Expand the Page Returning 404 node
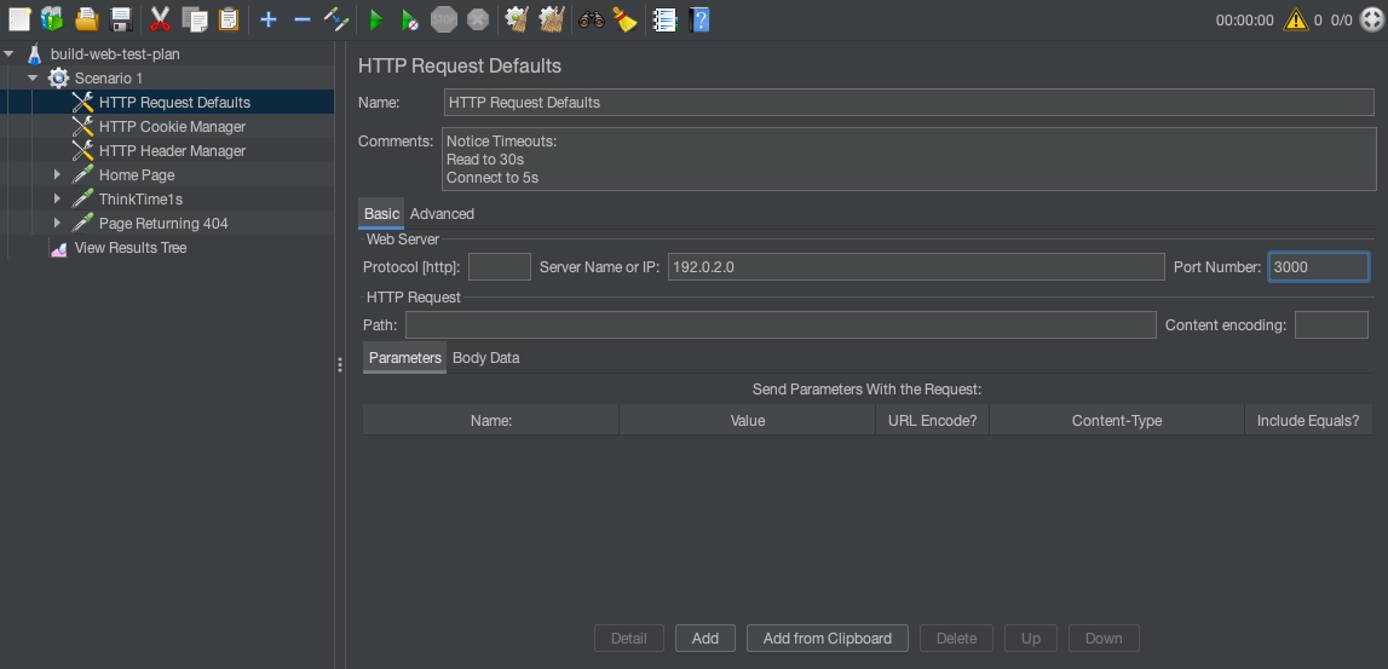Screen dimensions: 1388x669 pyautogui.click(x=57, y=222)
